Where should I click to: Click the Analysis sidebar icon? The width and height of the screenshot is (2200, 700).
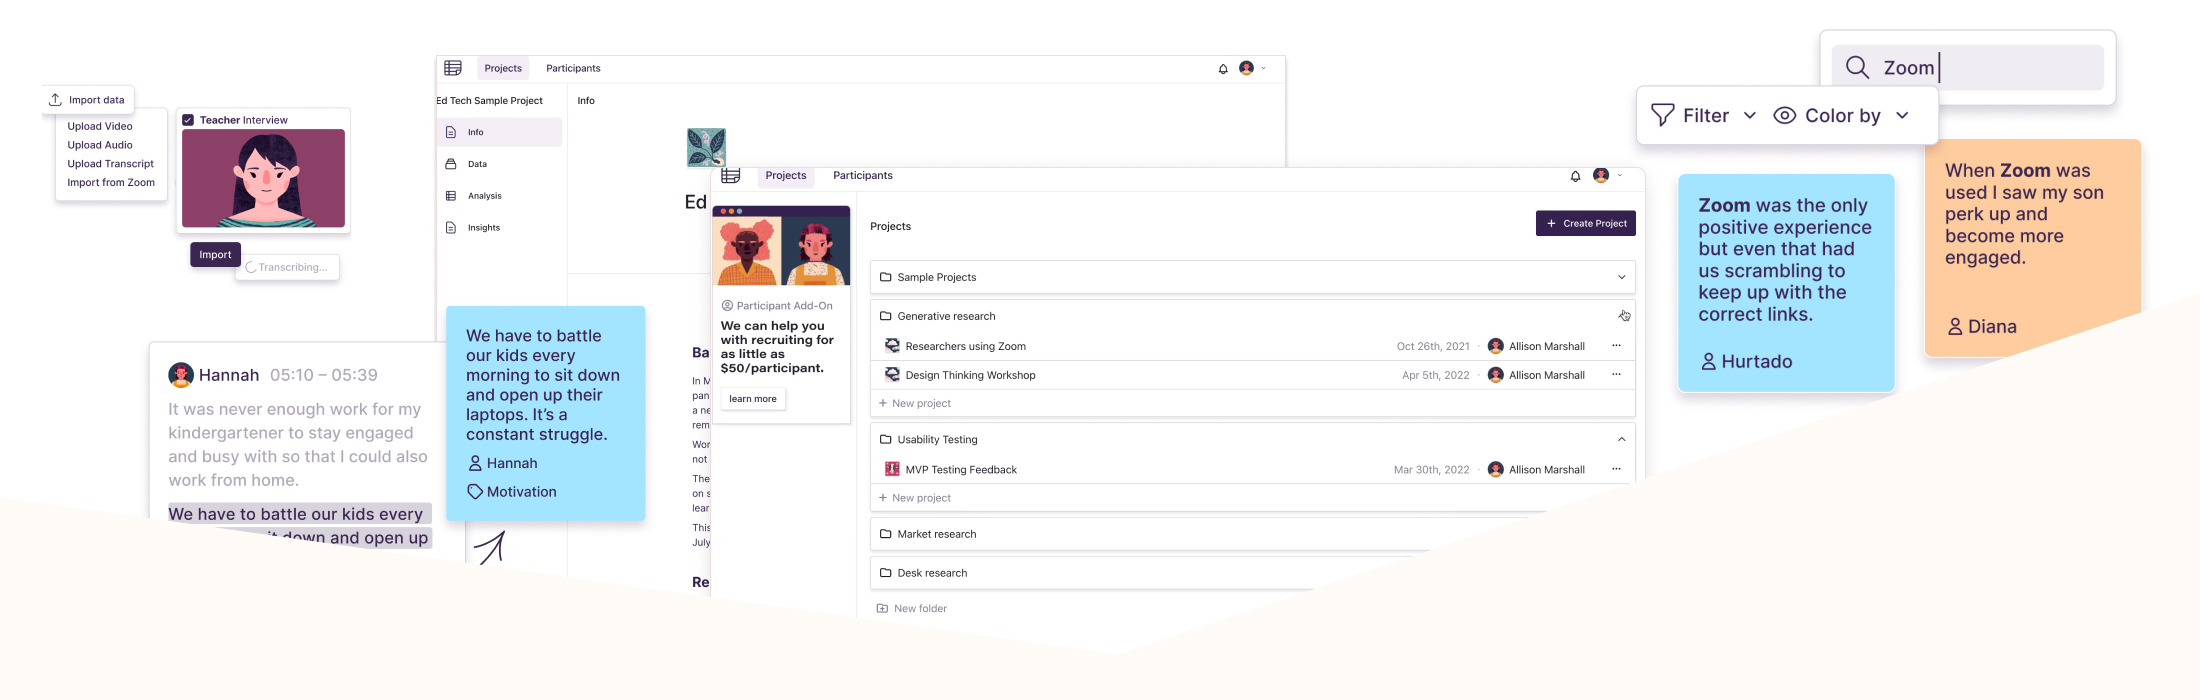pos(451,196)
